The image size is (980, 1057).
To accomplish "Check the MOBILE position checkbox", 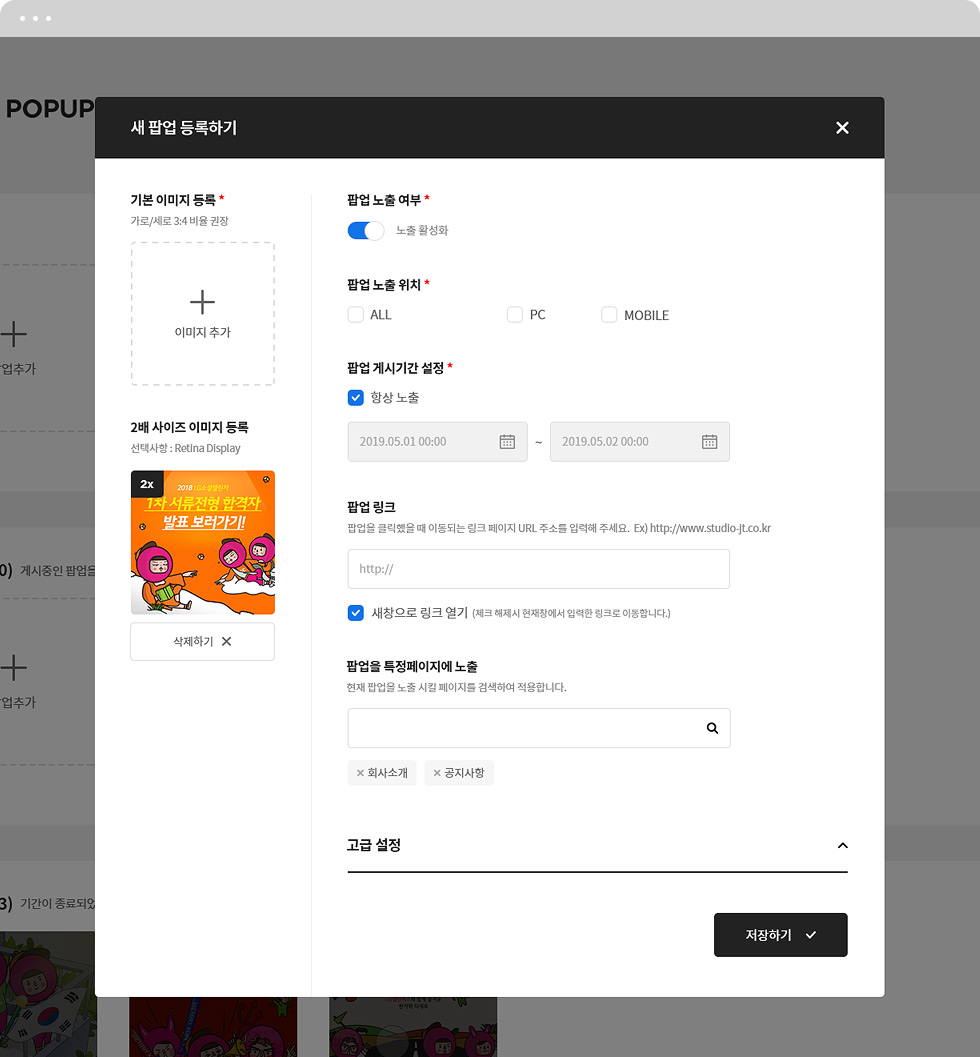I will click(x=609, y=315).
